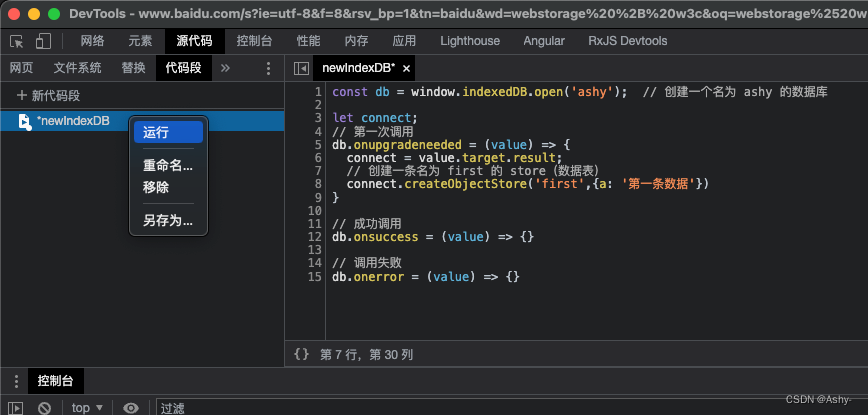The height and width of the screenshot is (415, 868).
Task: Open the drawer three-dot menu icon
Action: click(x=17, y=381)
